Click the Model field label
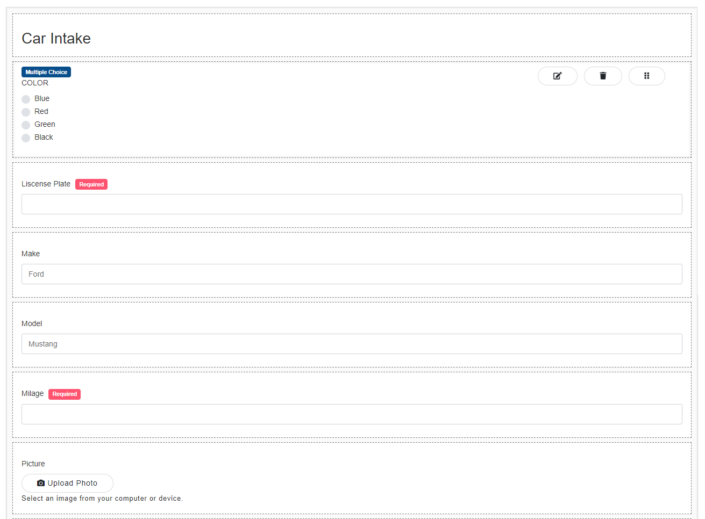The height and width of the screenshot is (519, 705). 32,324
